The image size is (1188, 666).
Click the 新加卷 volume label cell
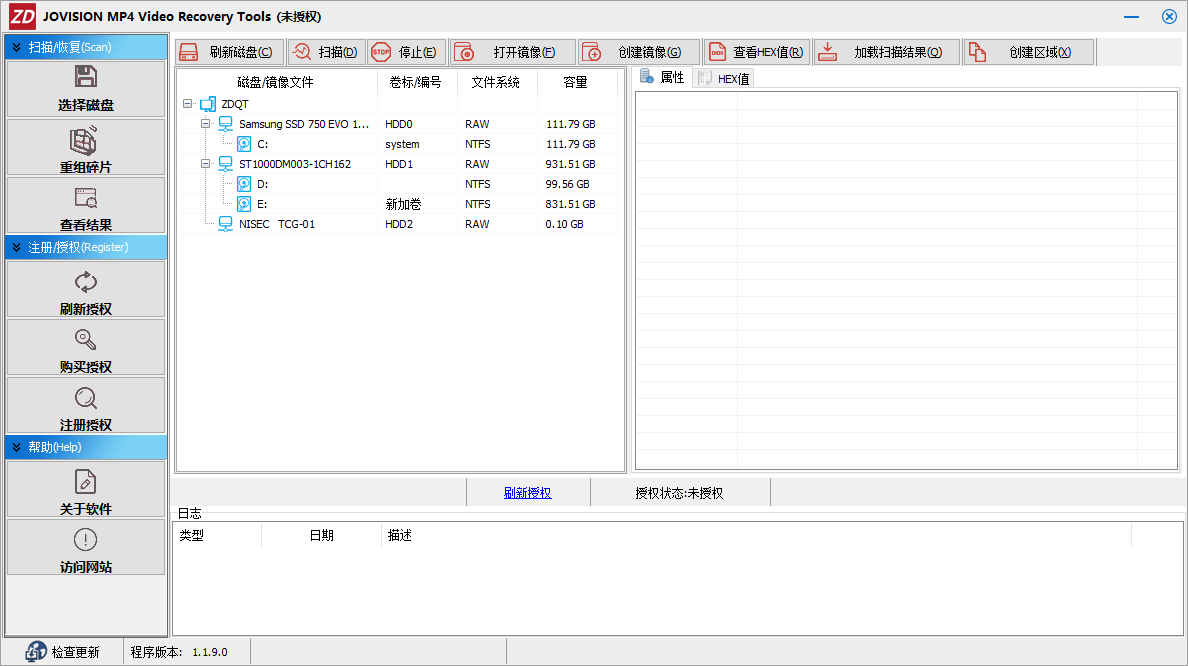pyautogui.click(x=403, y=204)
